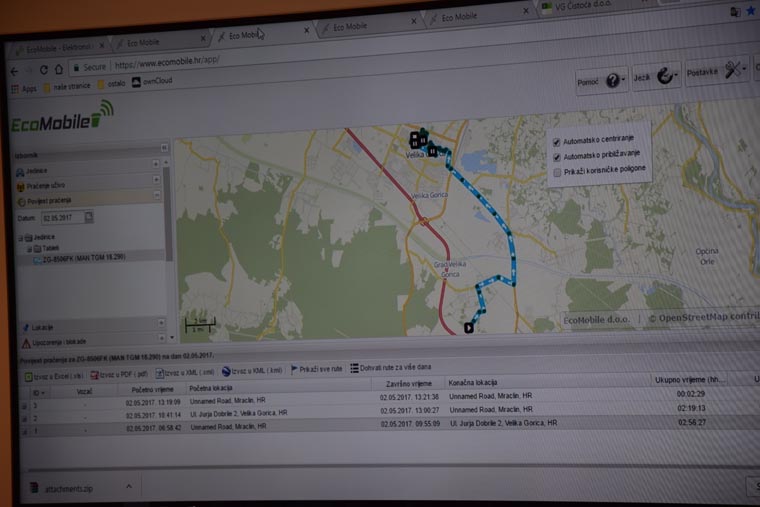
Task: Collapse the Jedinice tree root node
Action: click(x=20, y=238)
